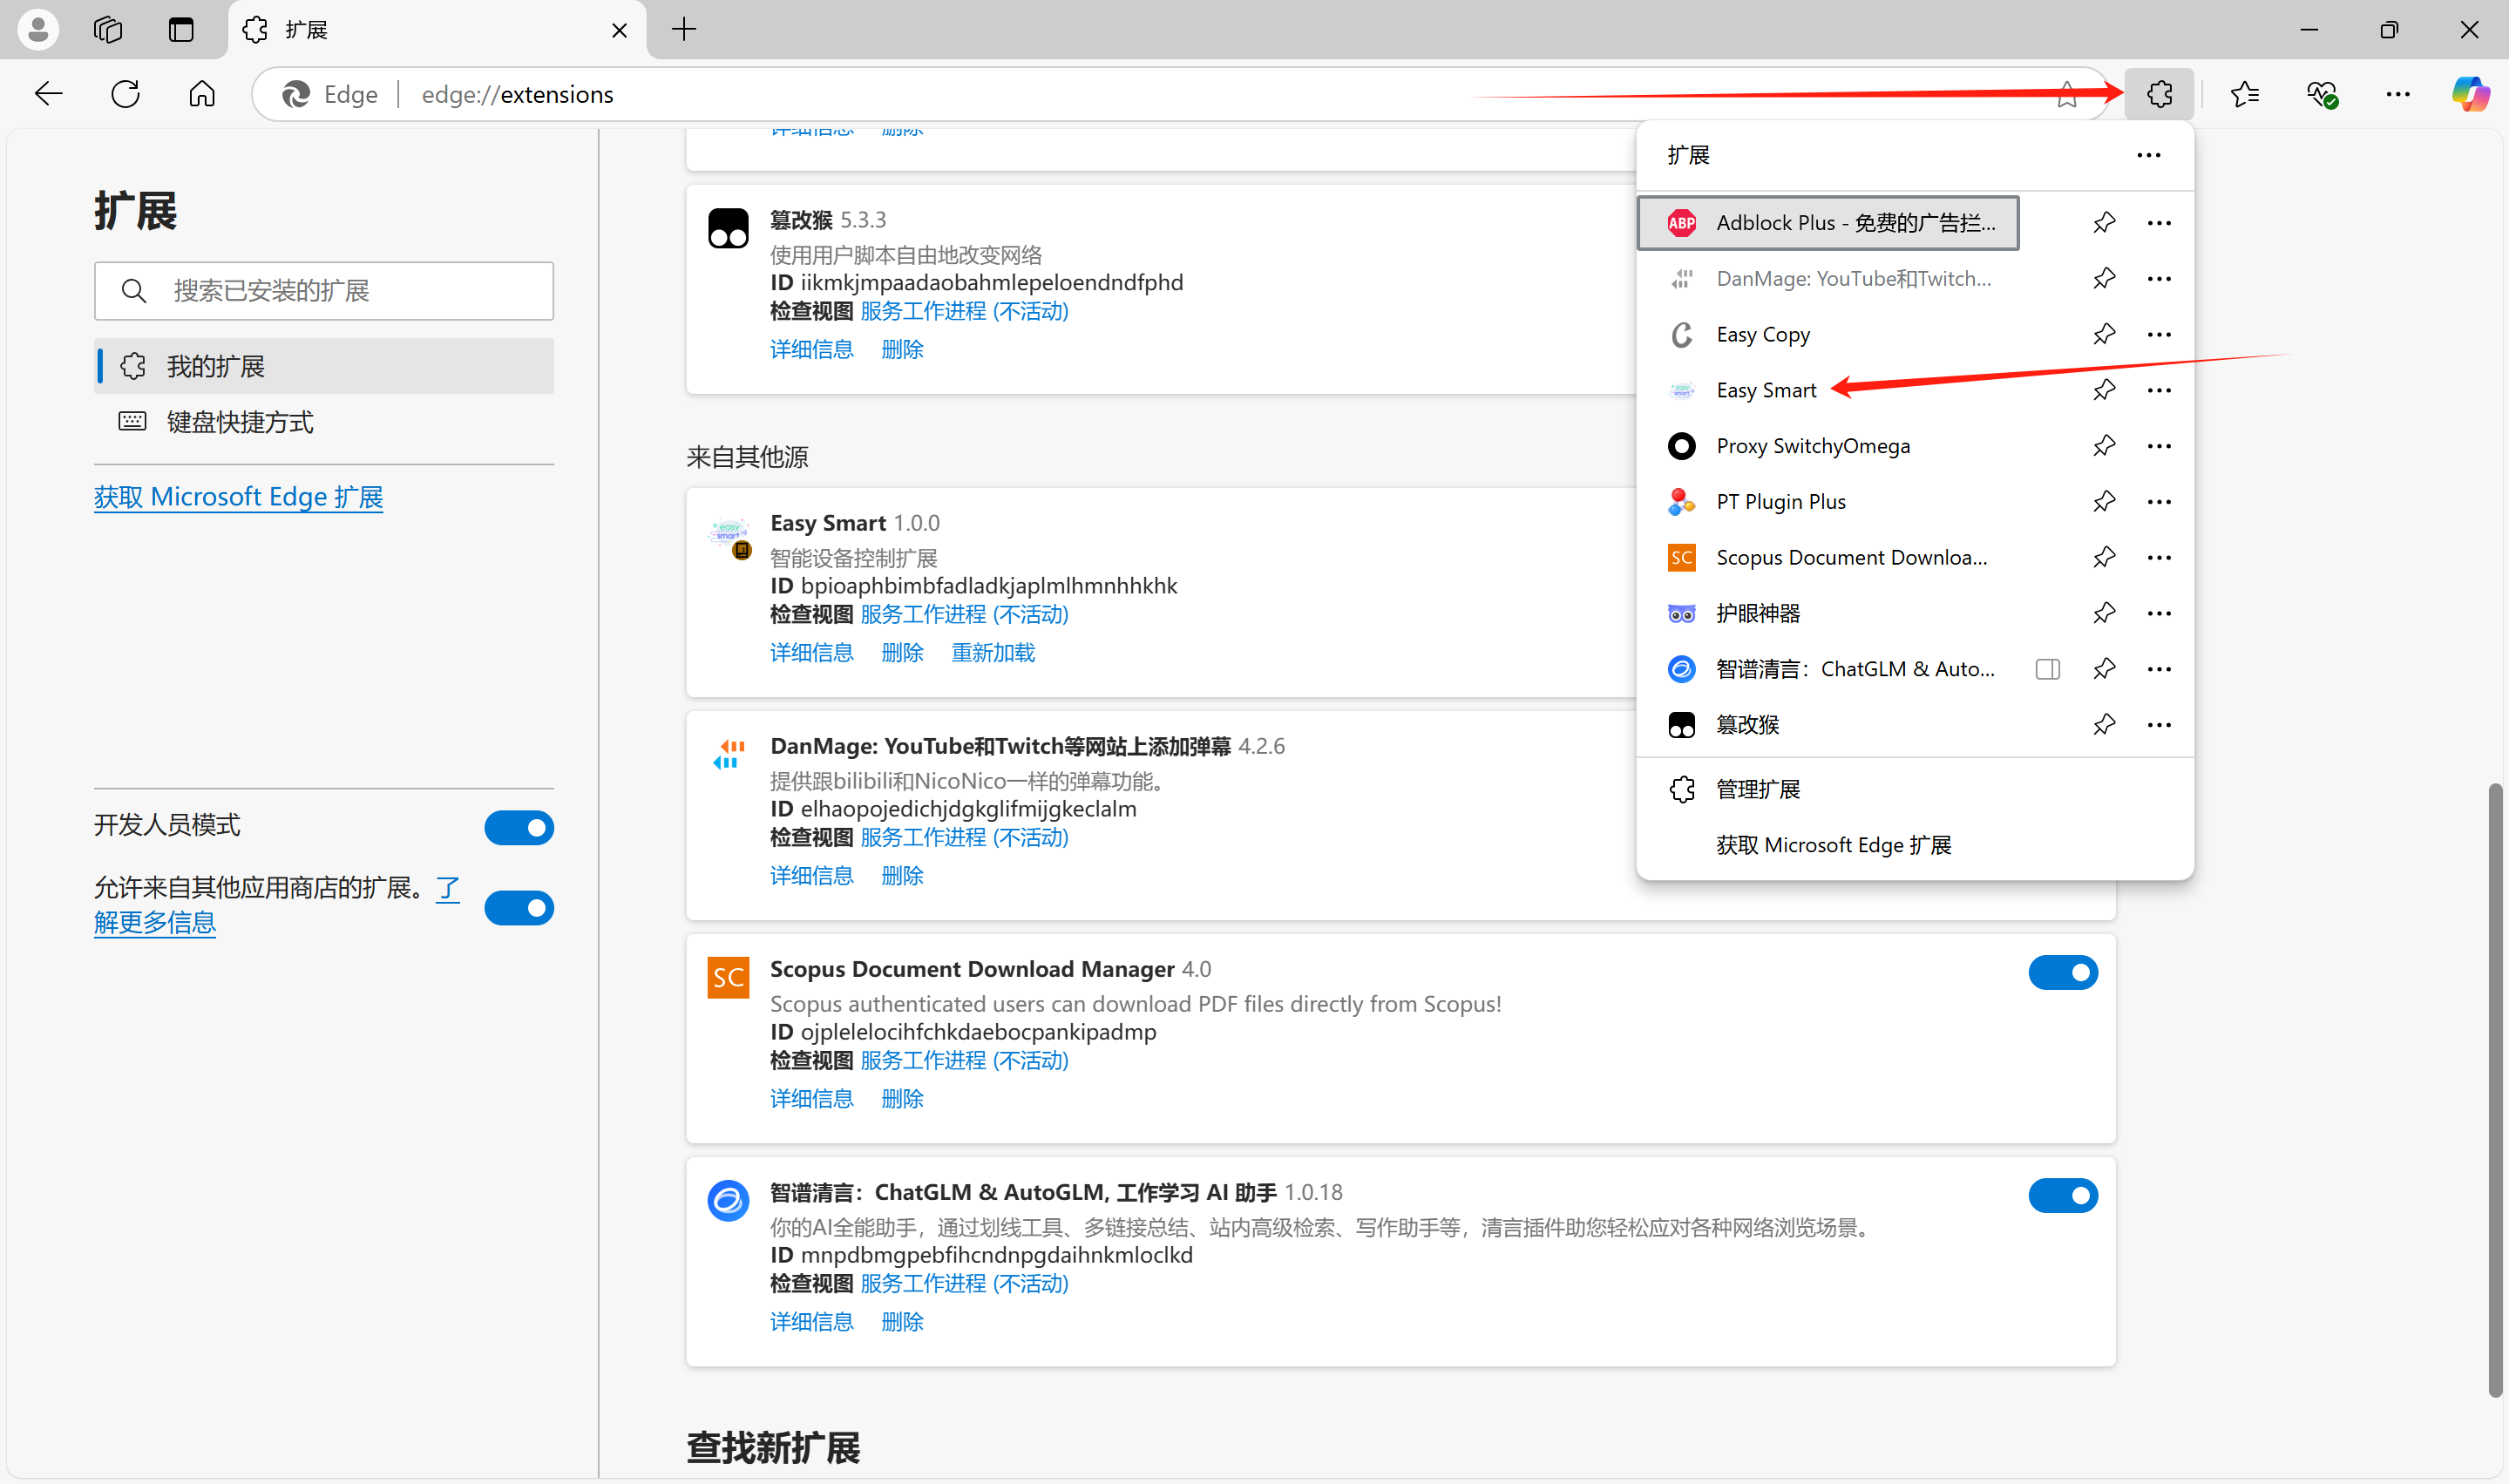Select Easy Smart in extensions popup
Viewport: 2509px width, 1484px height.
(x=1828, y=390)
